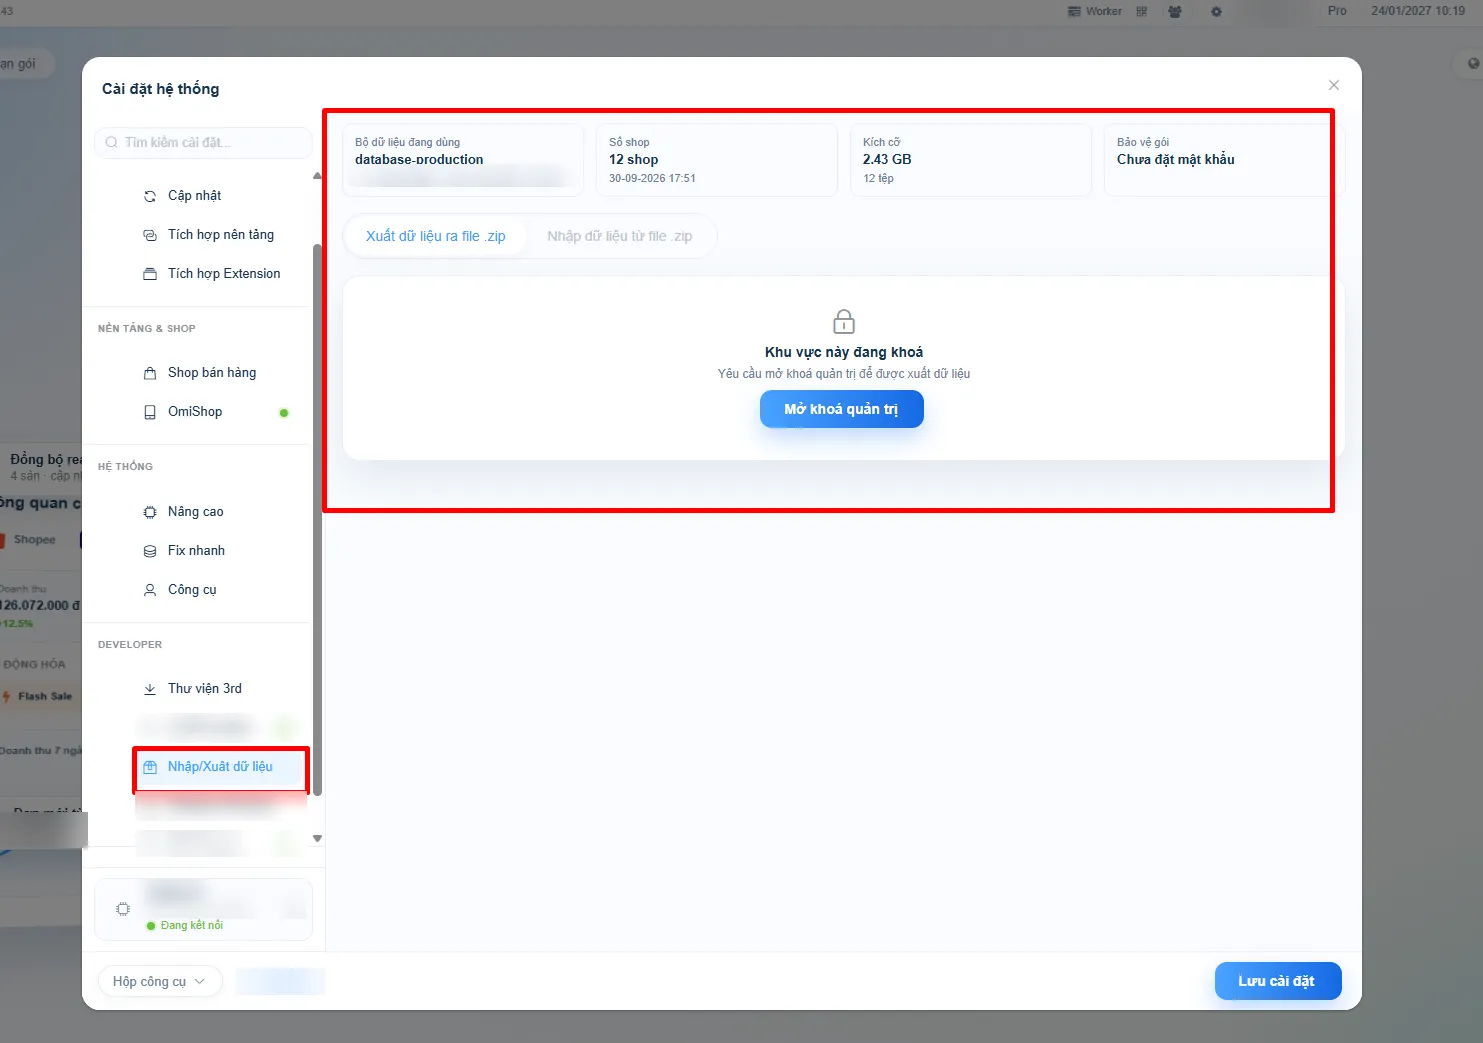Click the Thư viện 3rd download icon
This screenshot has width=1483, height=1043.
pyautogui.click(x=150, y=689)
